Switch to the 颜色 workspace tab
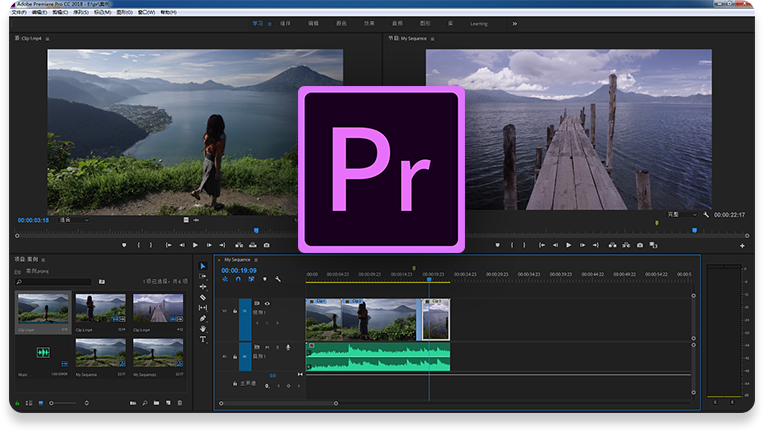The height and width of the screenshot is (432, 764). (341, 23)
